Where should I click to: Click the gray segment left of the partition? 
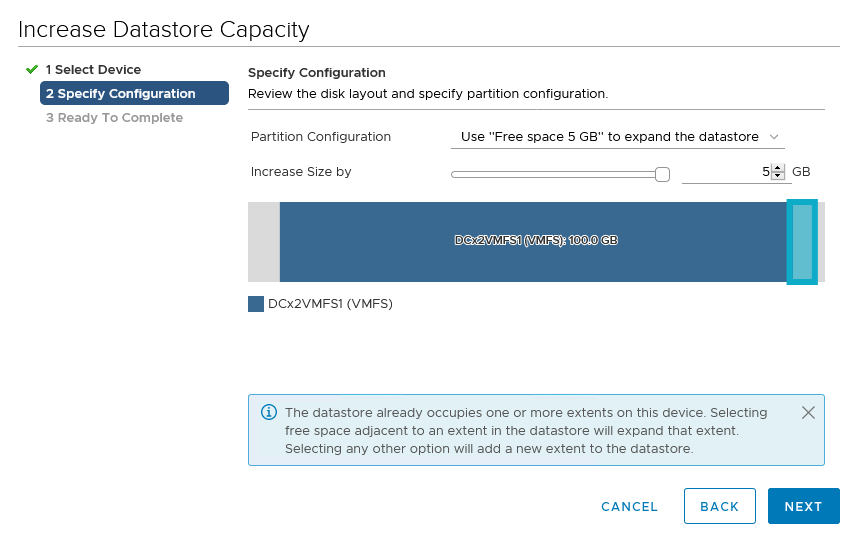263,242
